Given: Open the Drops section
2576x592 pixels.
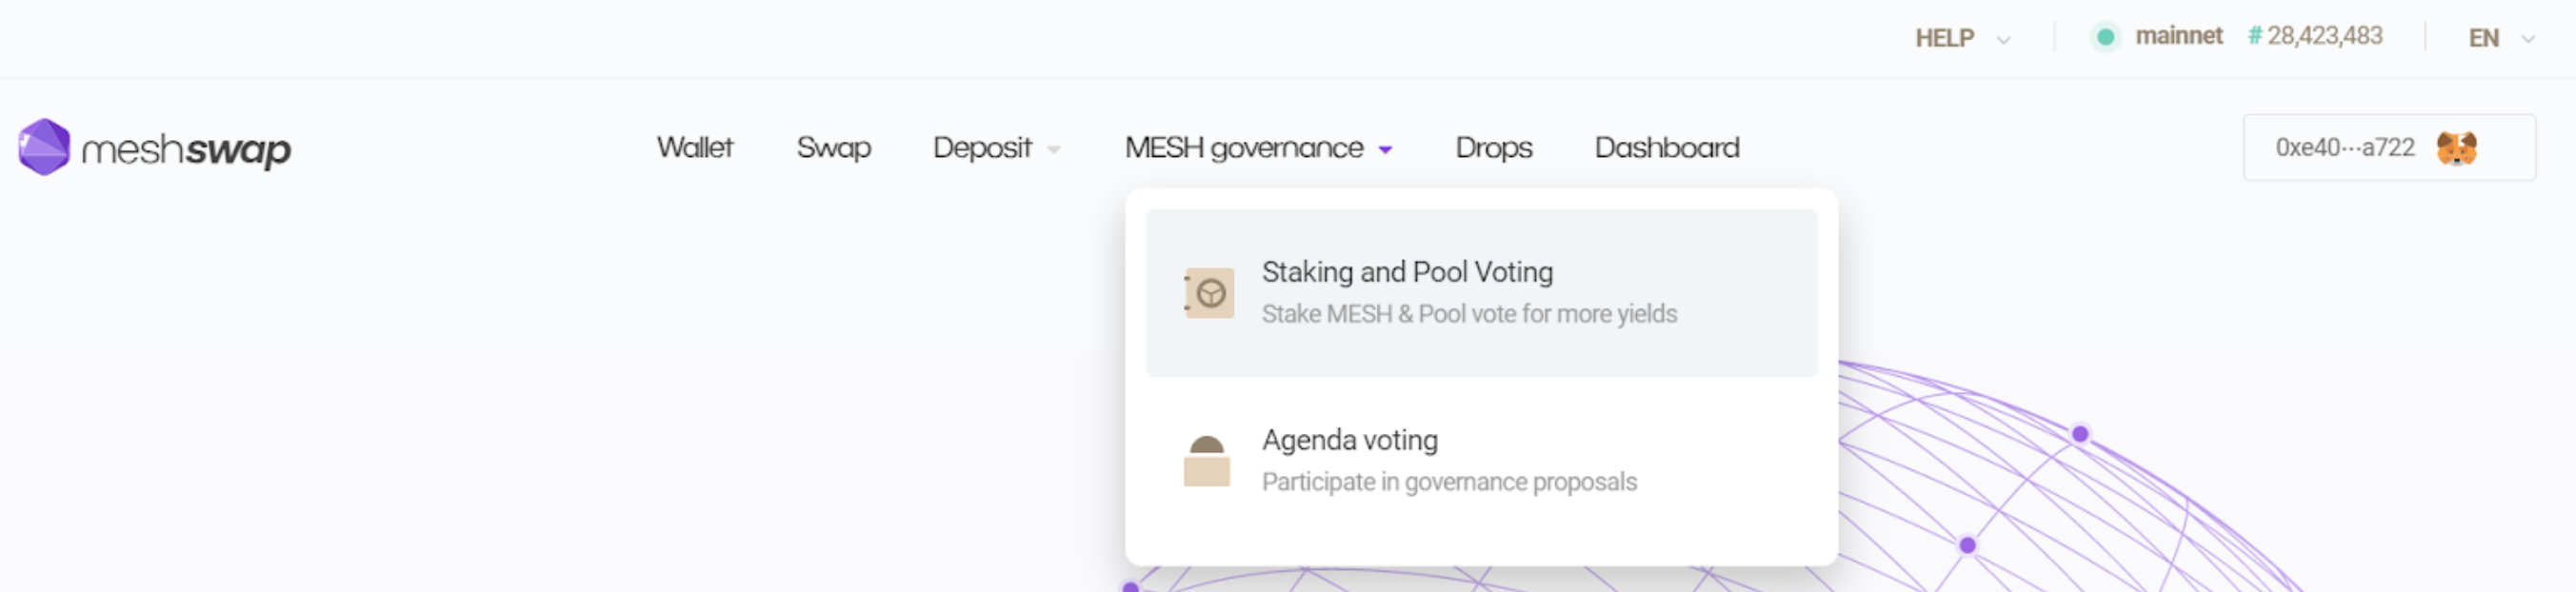Looking at the screenshot, I should (x=1494, y=148).
